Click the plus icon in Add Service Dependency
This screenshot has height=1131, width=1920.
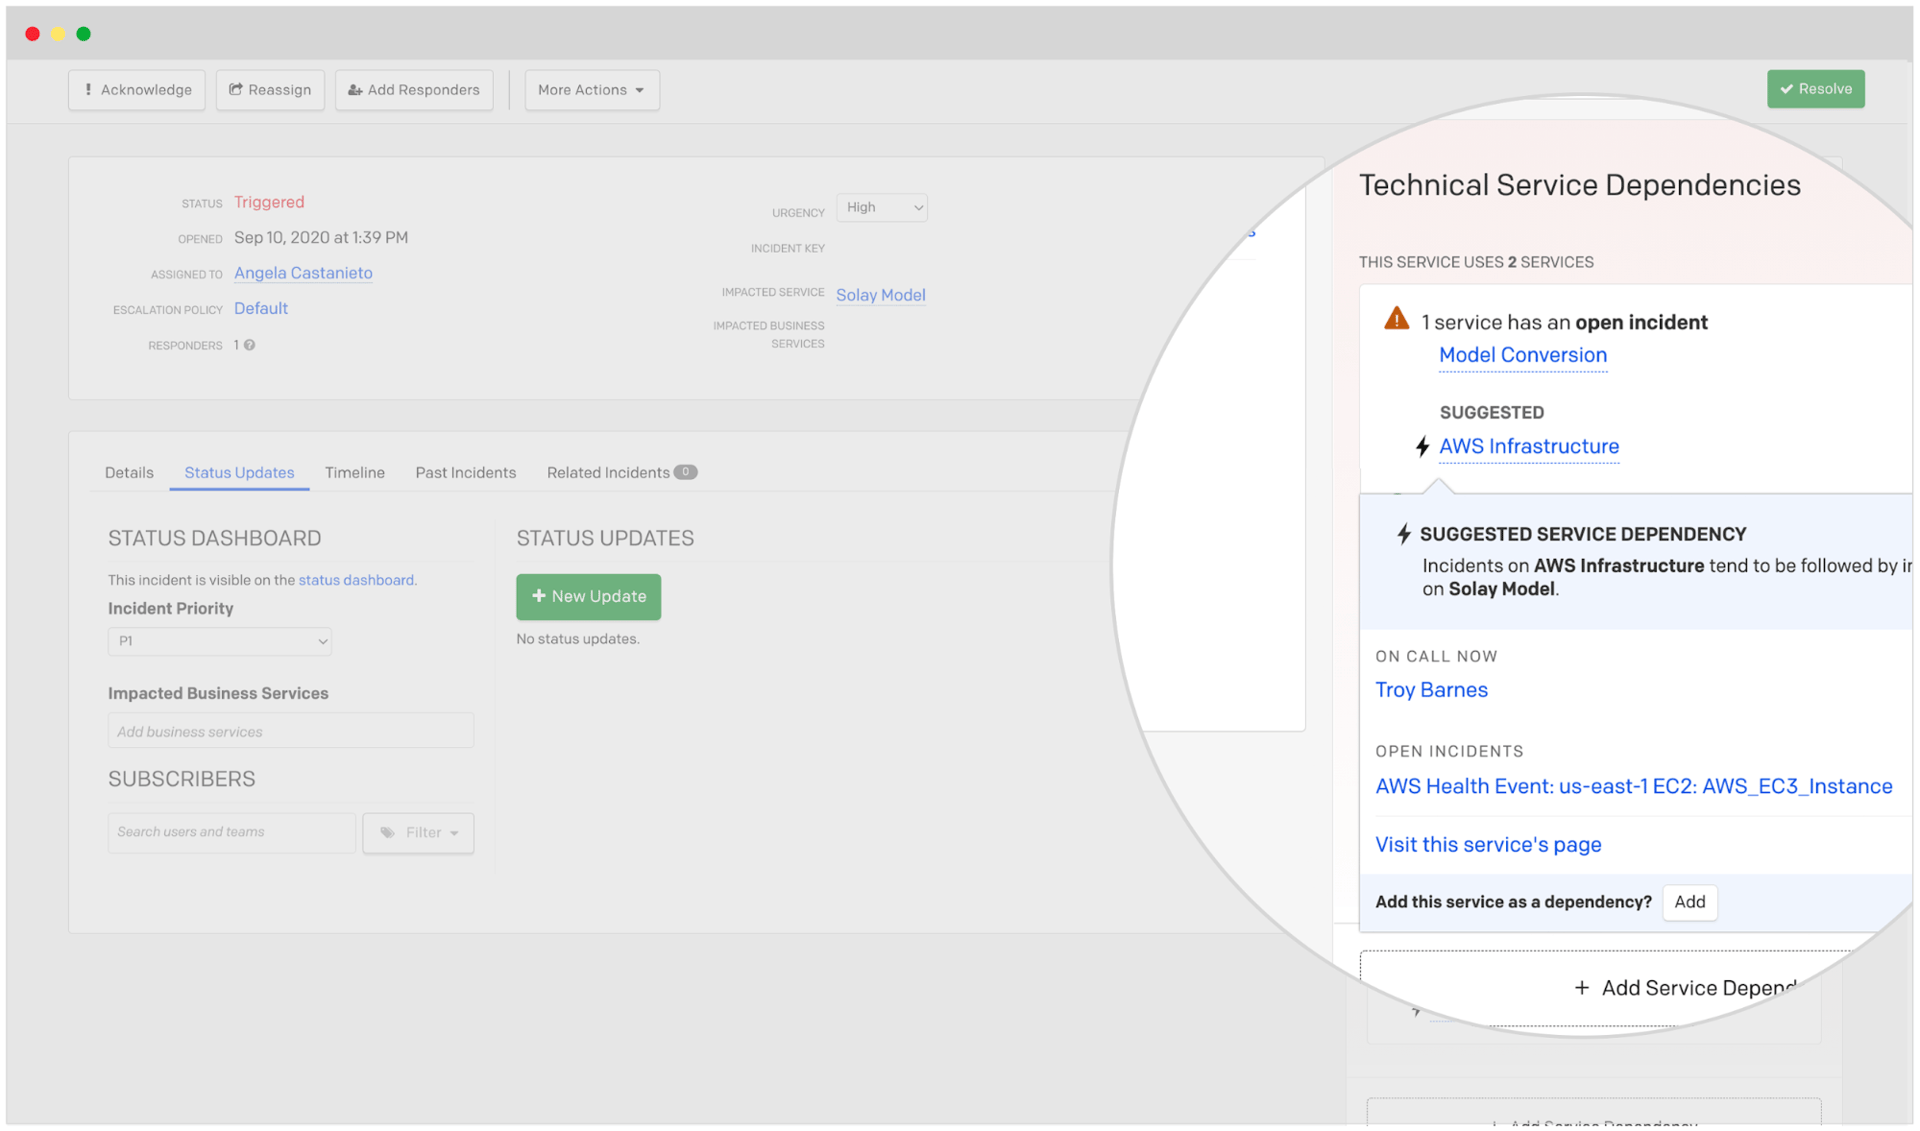1581,988
